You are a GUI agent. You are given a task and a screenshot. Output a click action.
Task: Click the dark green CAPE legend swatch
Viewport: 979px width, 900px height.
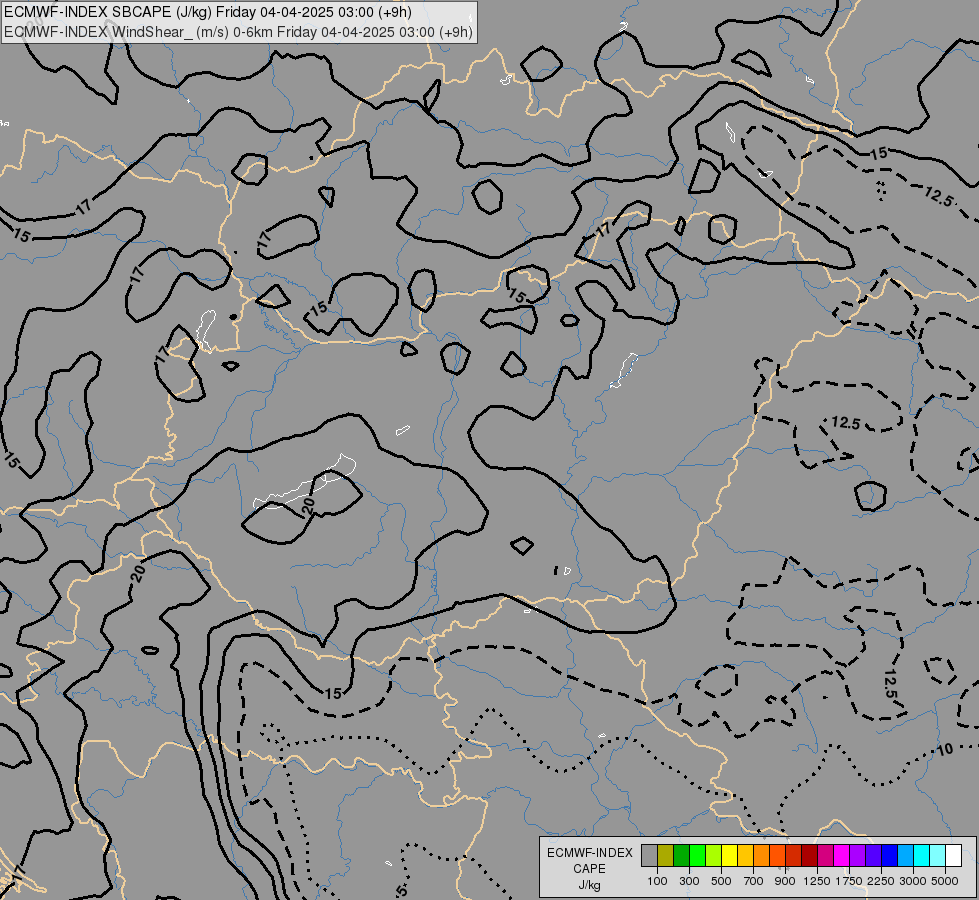(681, 855)
